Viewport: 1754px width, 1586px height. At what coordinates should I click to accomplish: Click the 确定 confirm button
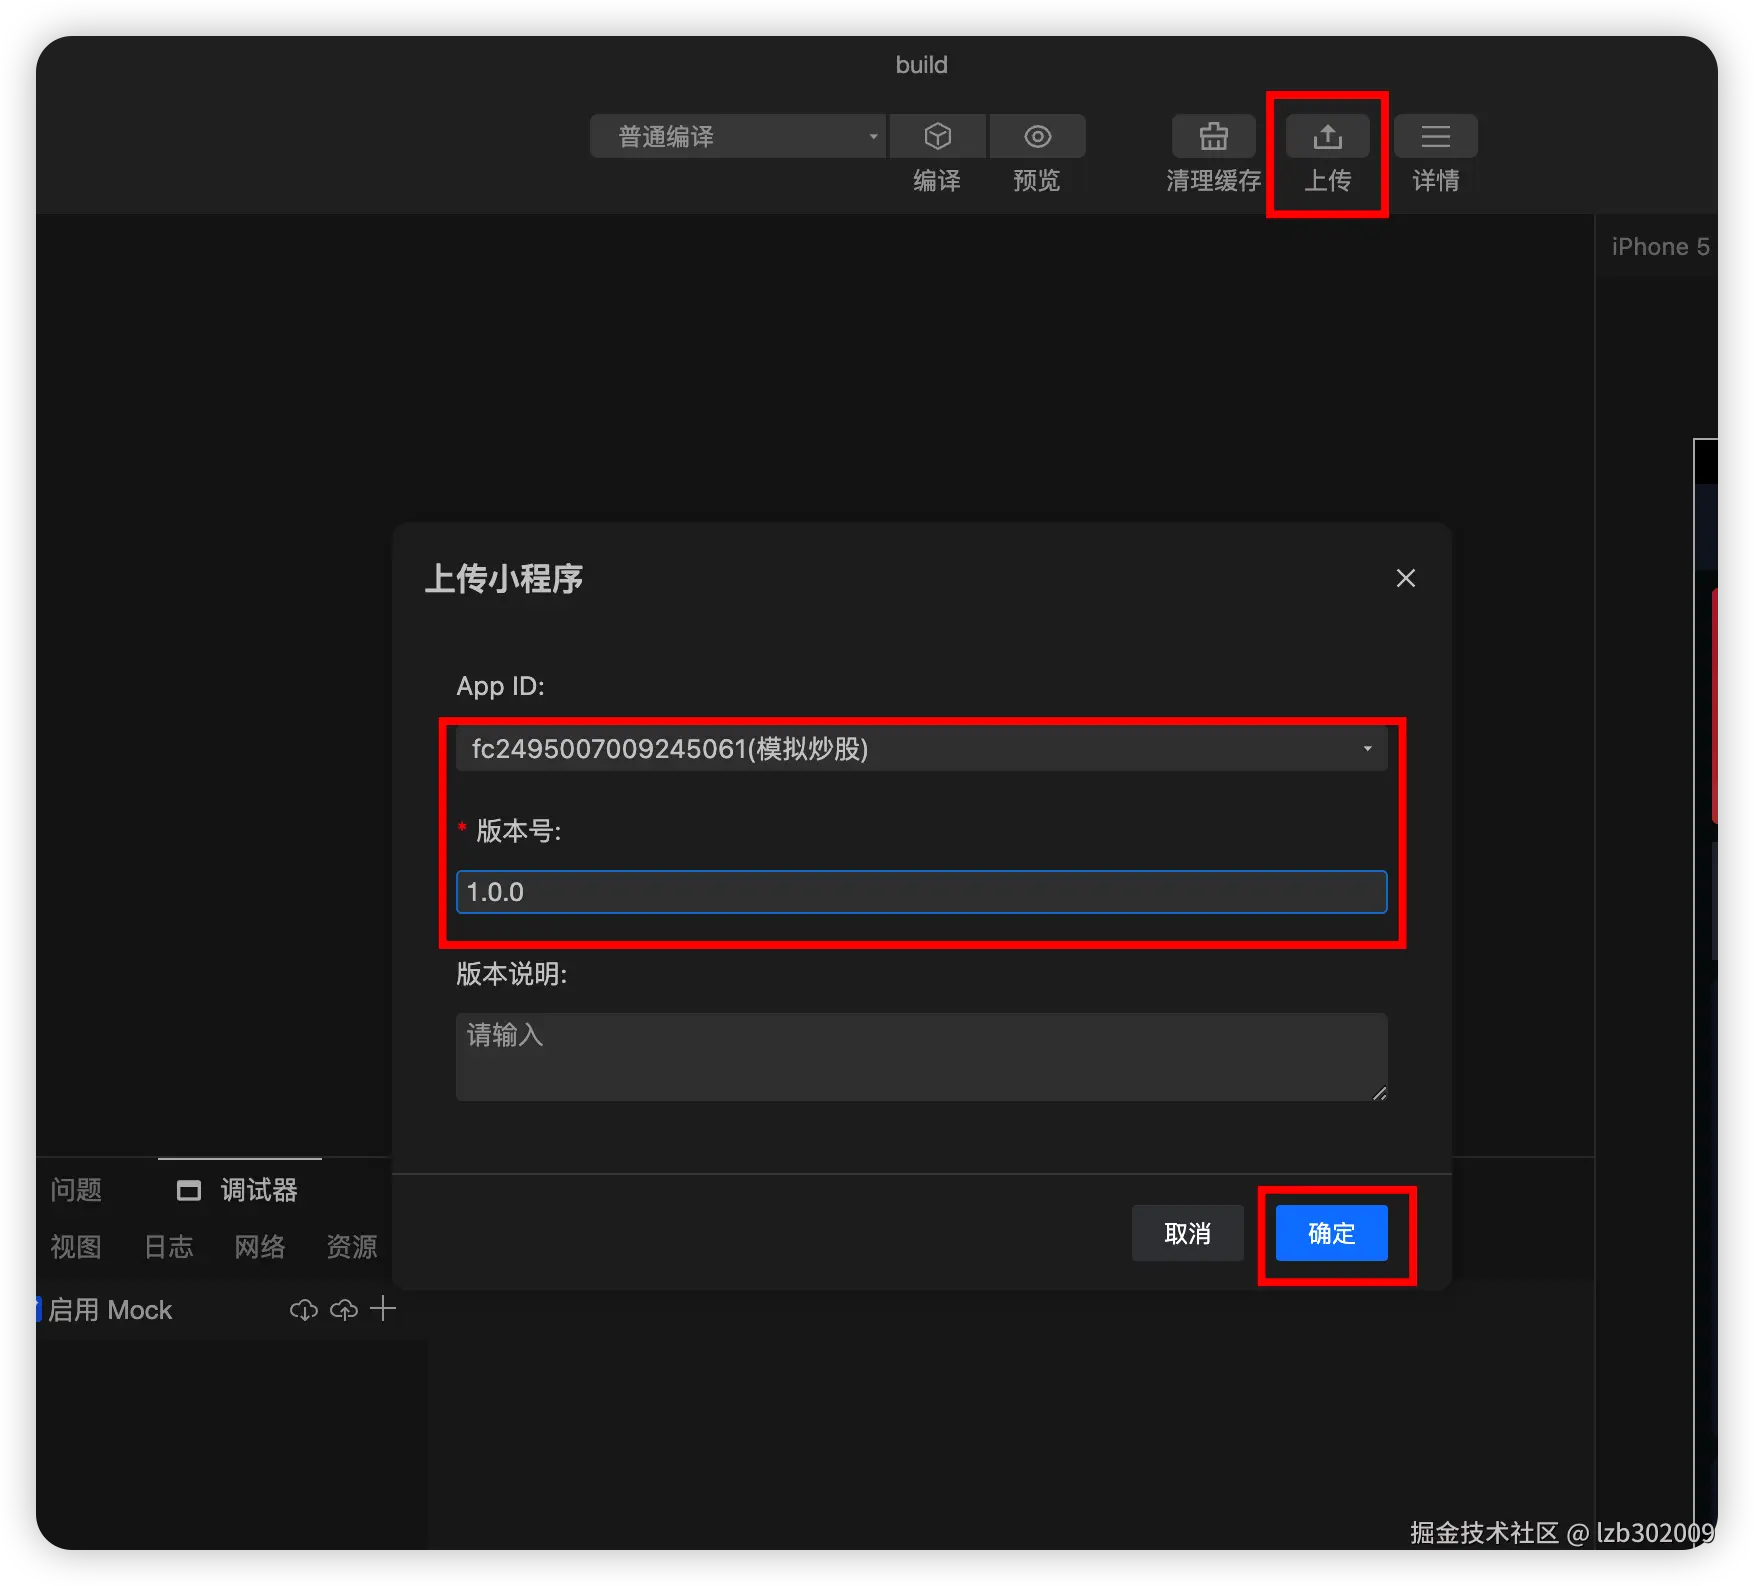(1330, 1233)
